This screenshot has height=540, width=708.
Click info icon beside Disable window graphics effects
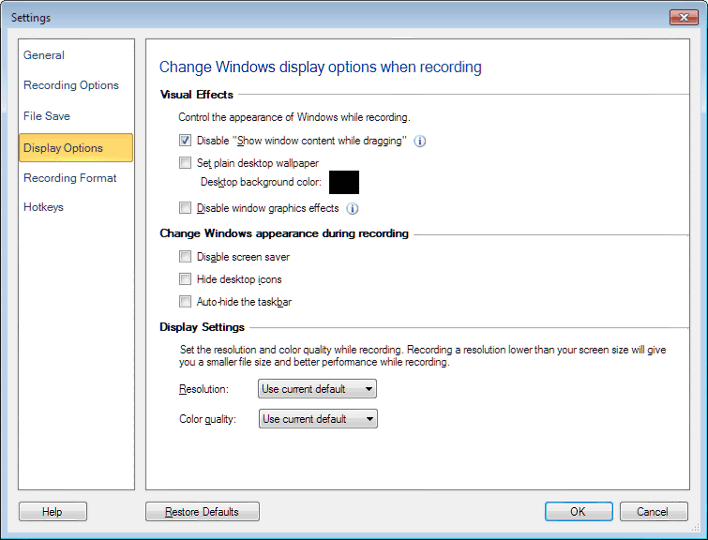[x=352, y=209]
